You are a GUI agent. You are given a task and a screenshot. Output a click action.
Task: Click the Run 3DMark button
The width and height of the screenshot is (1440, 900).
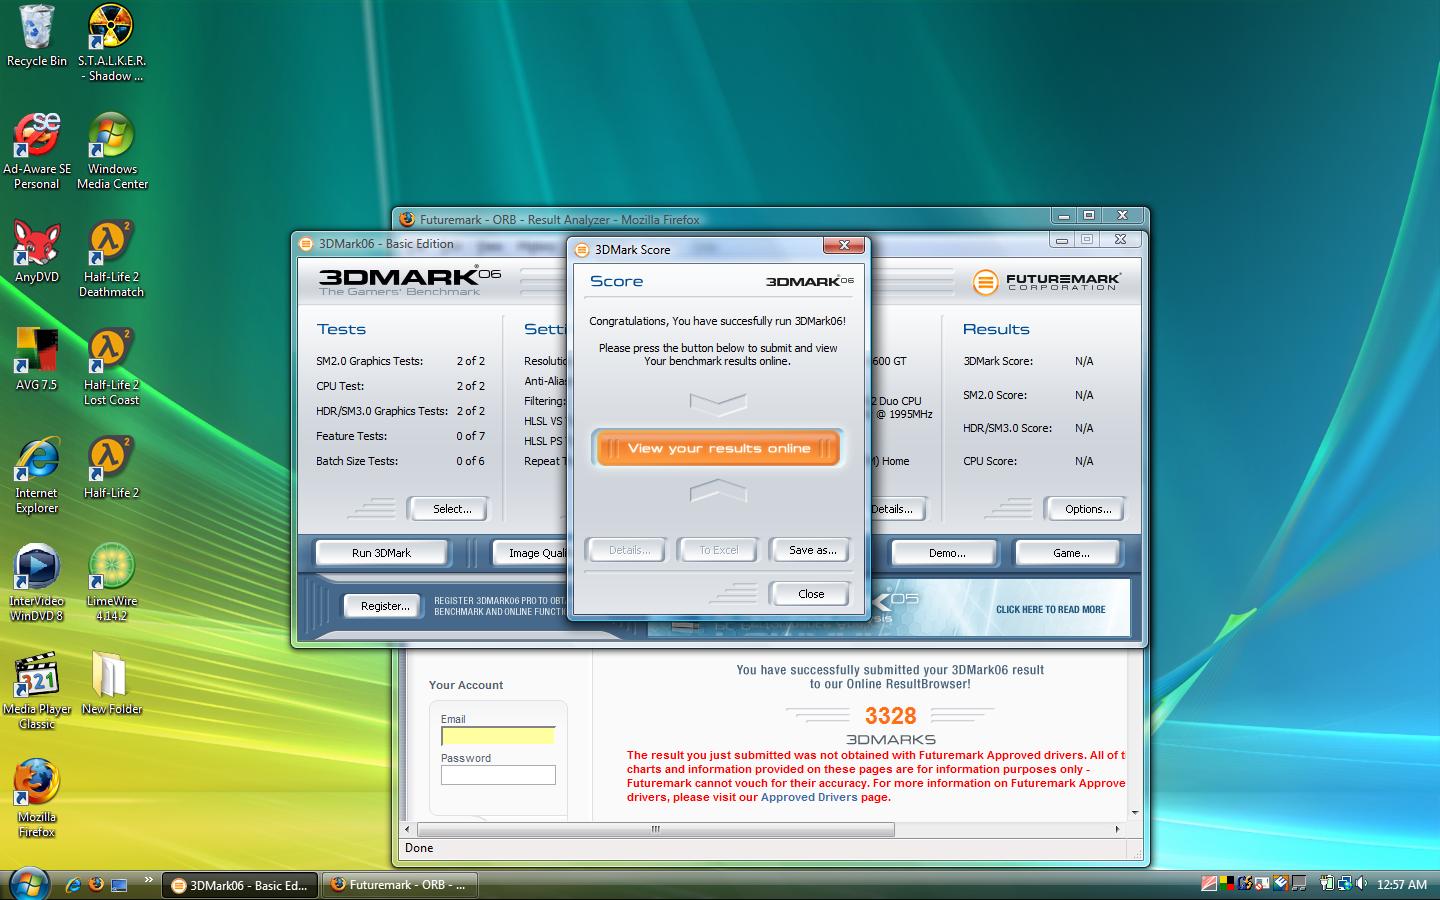click(x=381, y=553)
